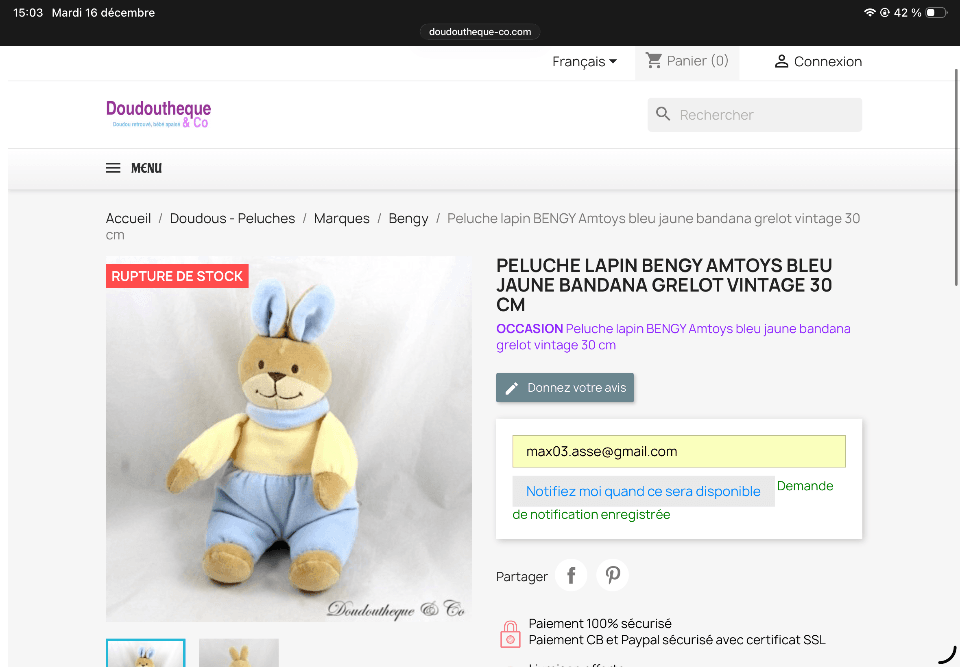This screenshot has height=667, width=960.
Task: Open the Panier shopping cart
Action: [687, 61]
